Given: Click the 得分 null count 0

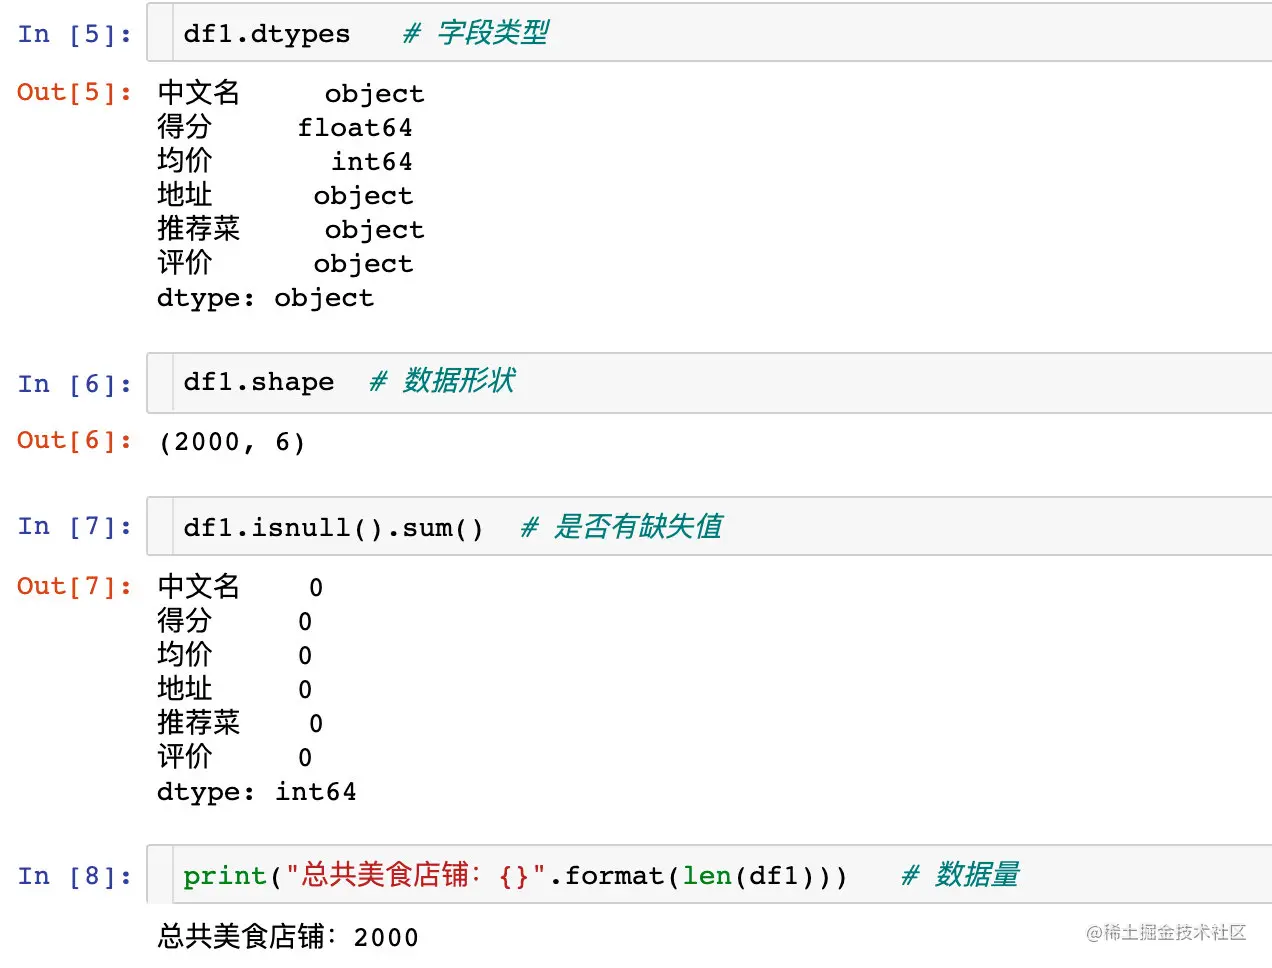Looking at the screenshot, I should coord(305,622).
